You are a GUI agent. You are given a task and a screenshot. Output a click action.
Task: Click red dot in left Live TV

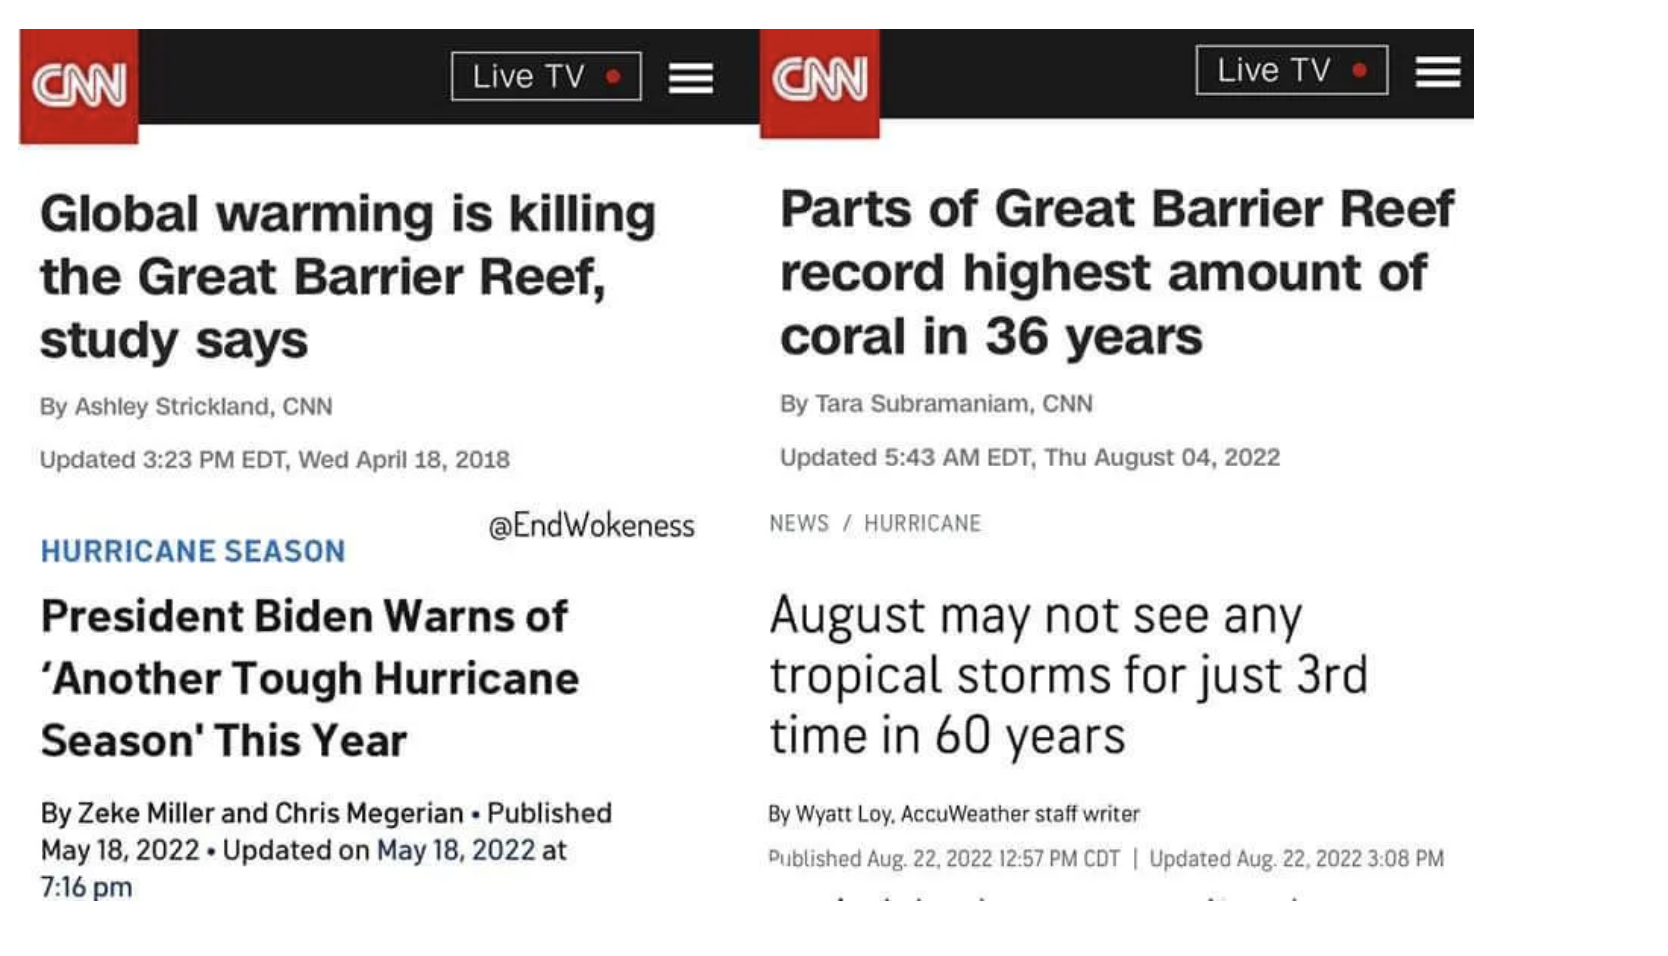click(x=613, y=76)
